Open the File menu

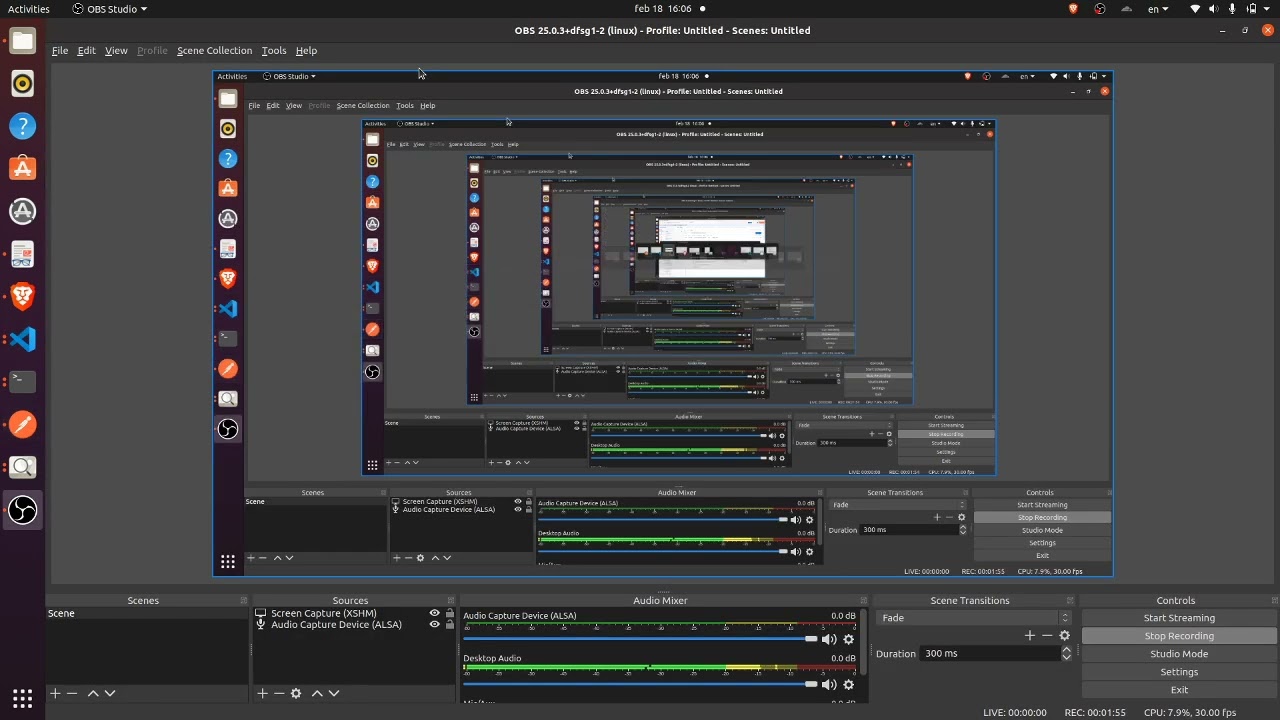click(60, 51)
